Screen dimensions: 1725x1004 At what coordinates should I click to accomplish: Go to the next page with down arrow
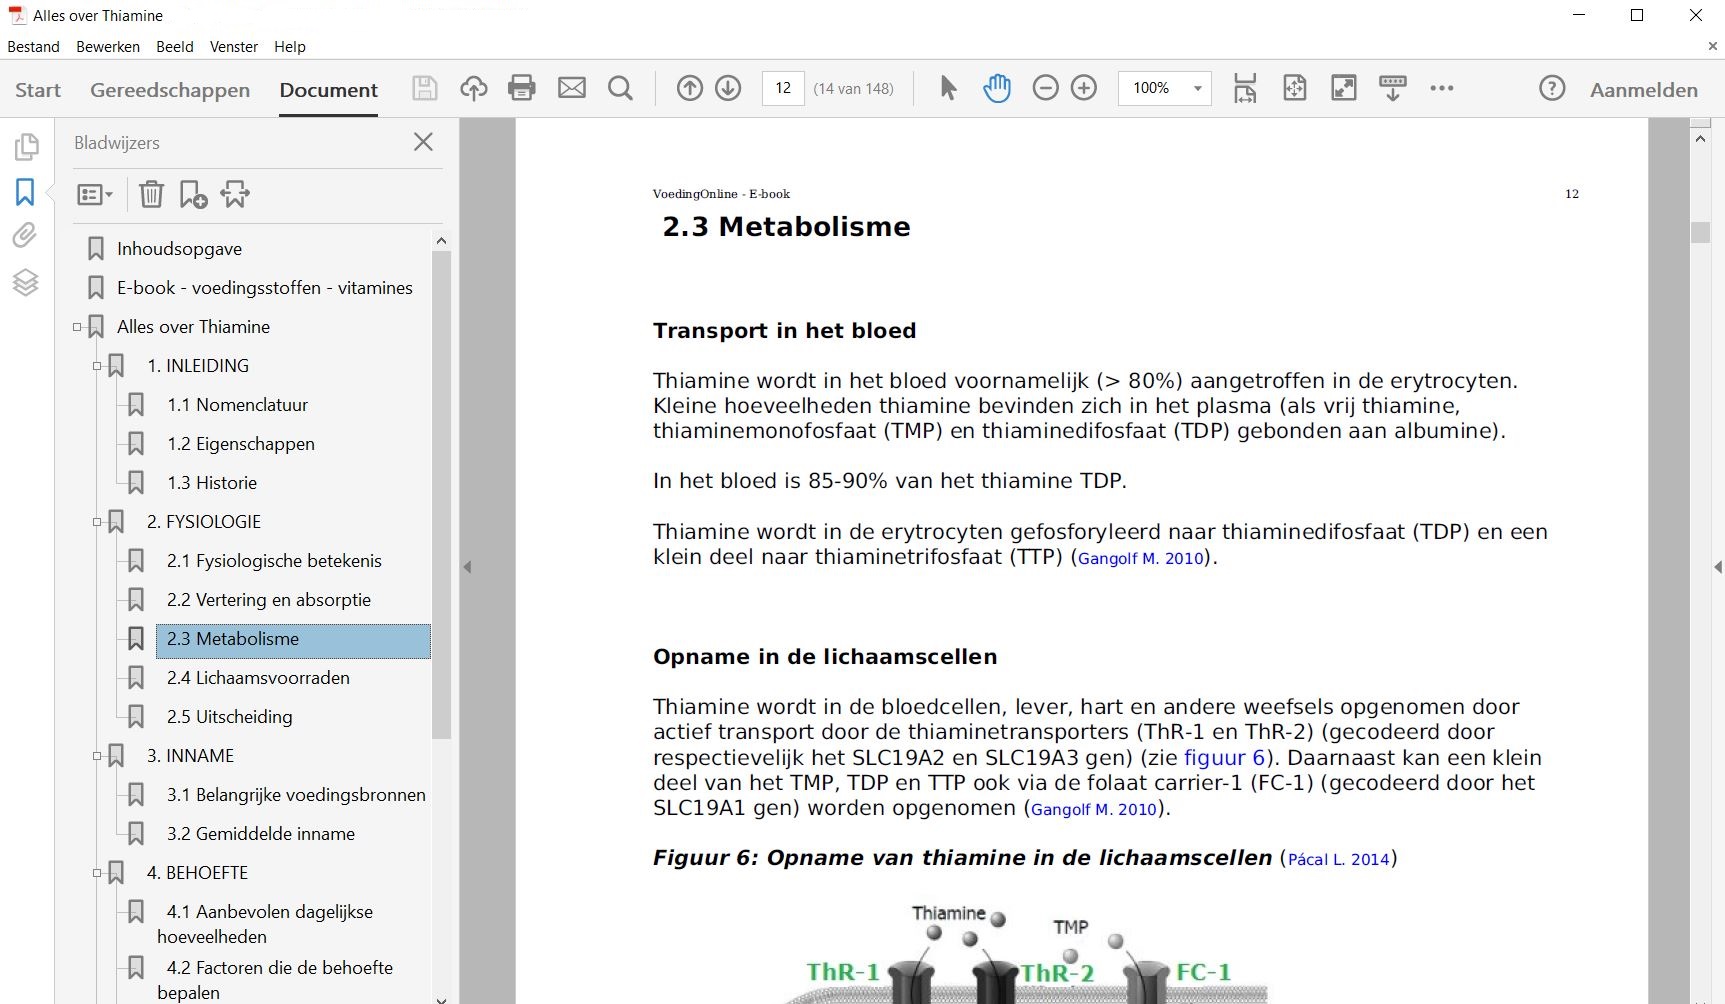pyautogui.click(x=729, y=88)
